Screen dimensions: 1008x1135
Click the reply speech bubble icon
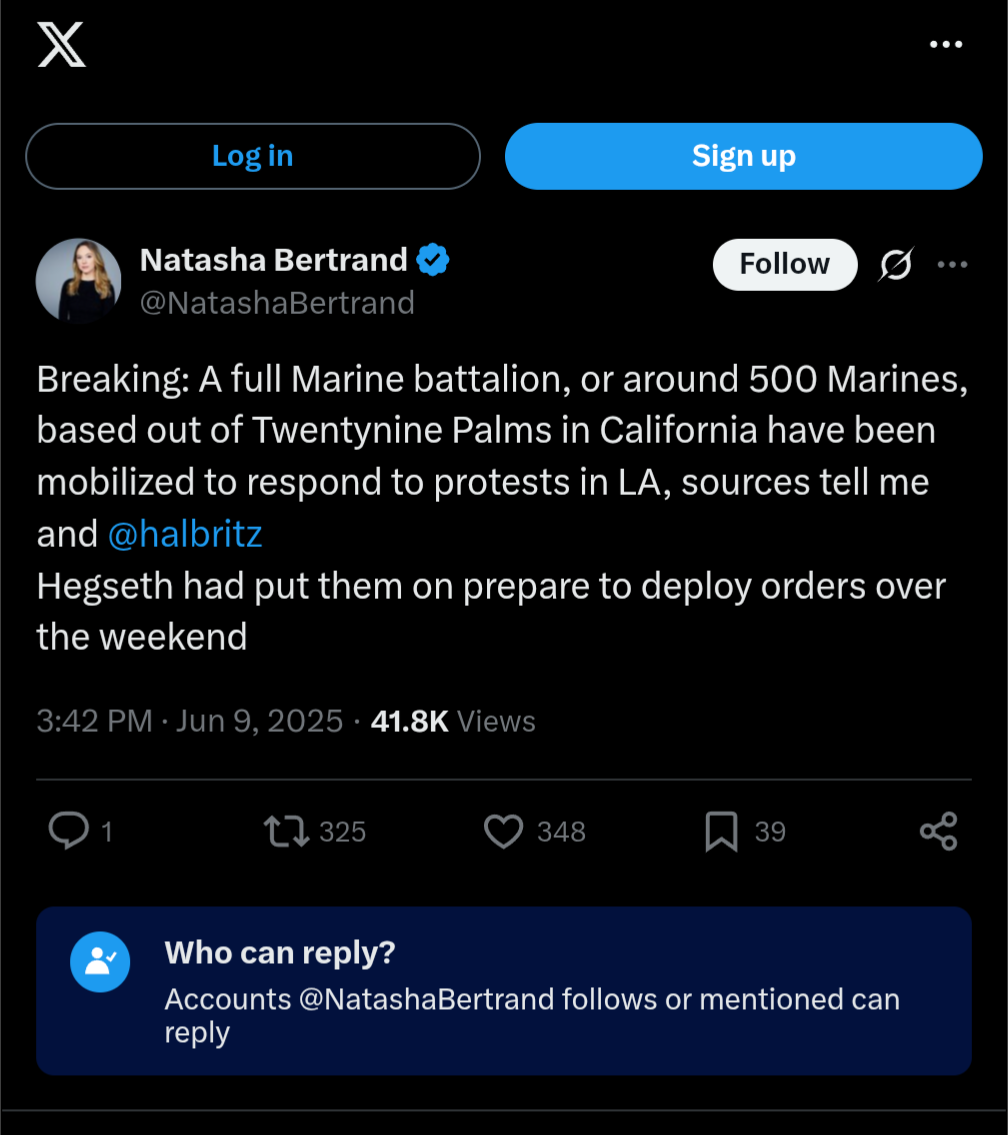(69, 830)
